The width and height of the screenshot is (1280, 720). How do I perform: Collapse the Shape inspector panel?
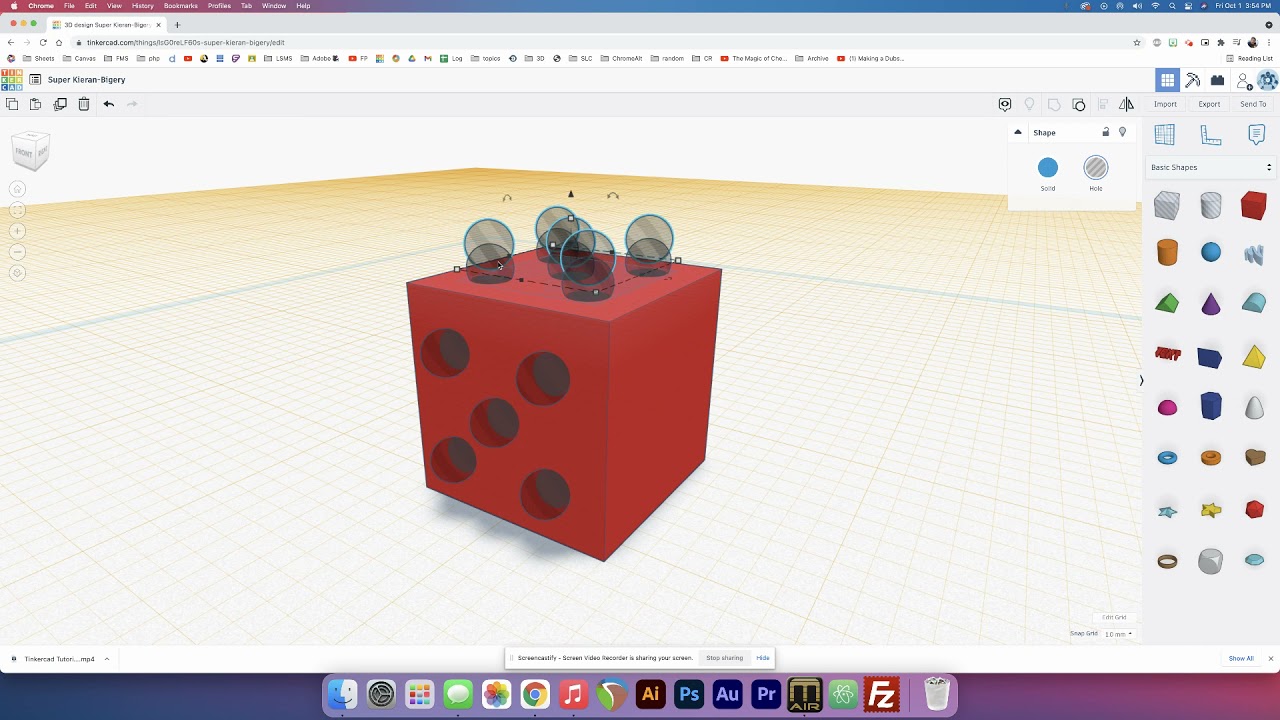1018,132
